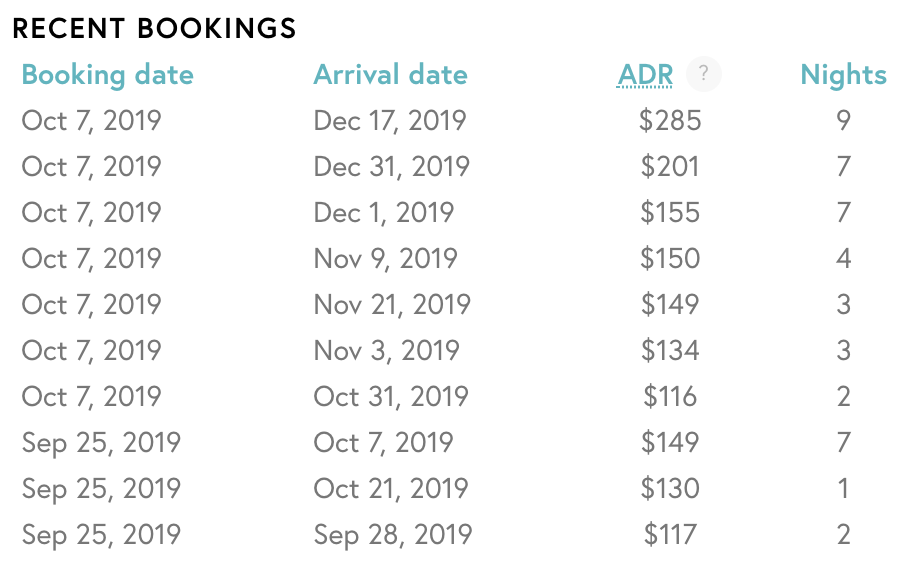This screenshot has width=900, height=578.
Task: Sort by the Arrival date column header
Action: 390,75
